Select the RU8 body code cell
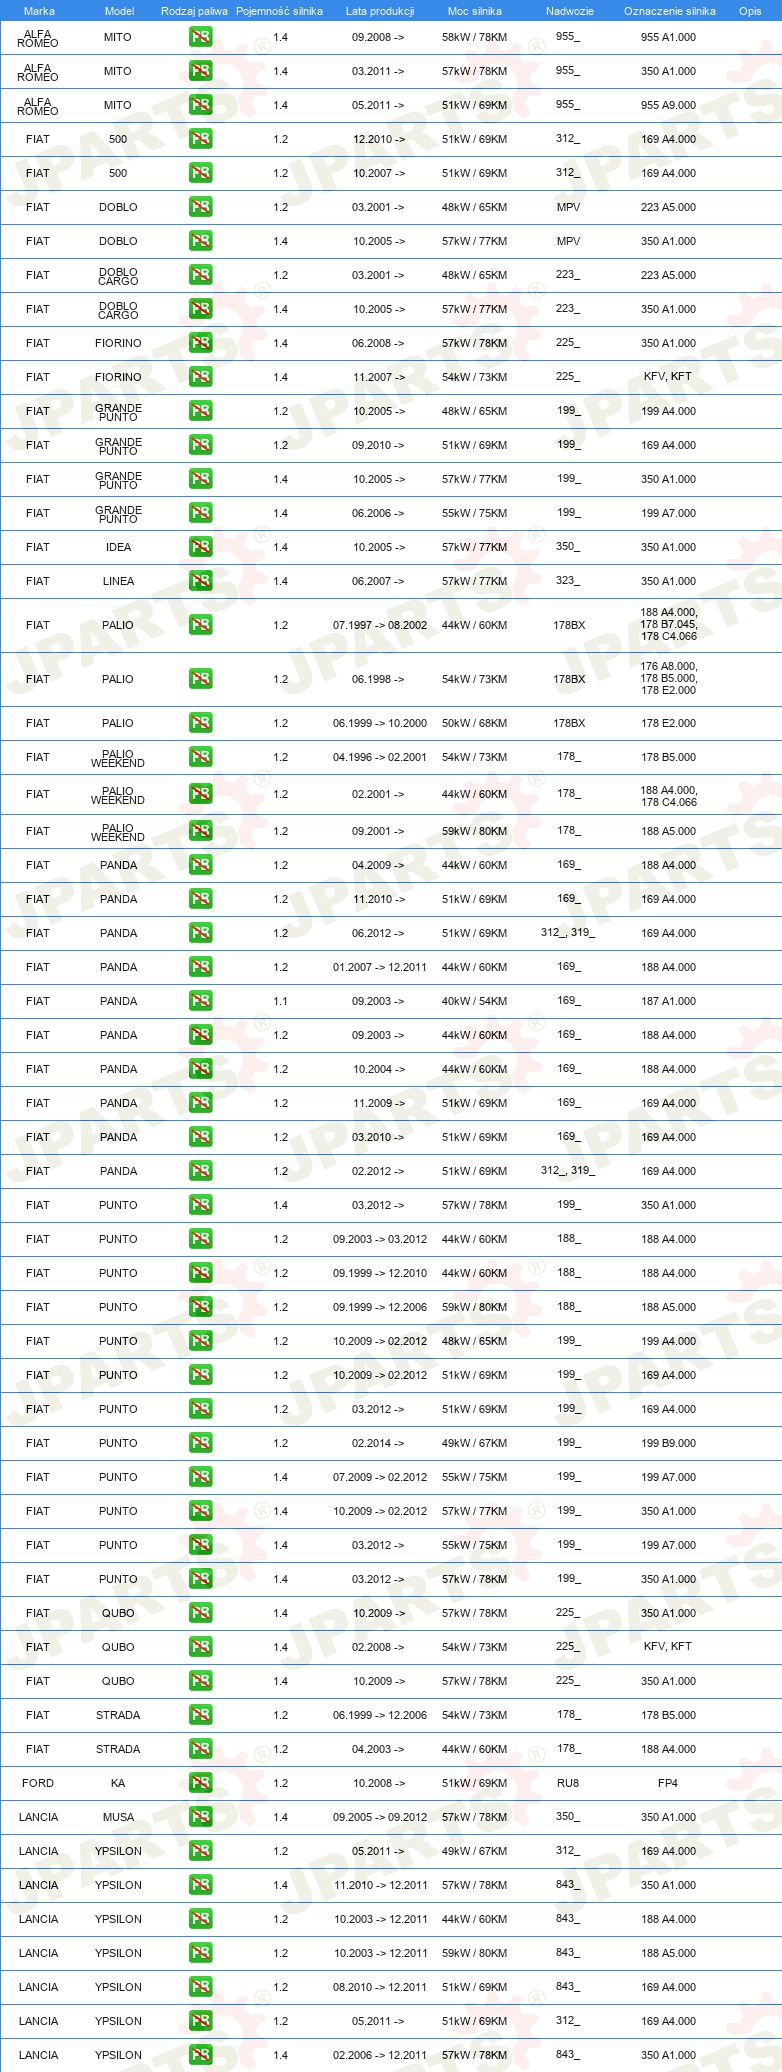This screenshot has height=2072, width=782. point(568,1783)
